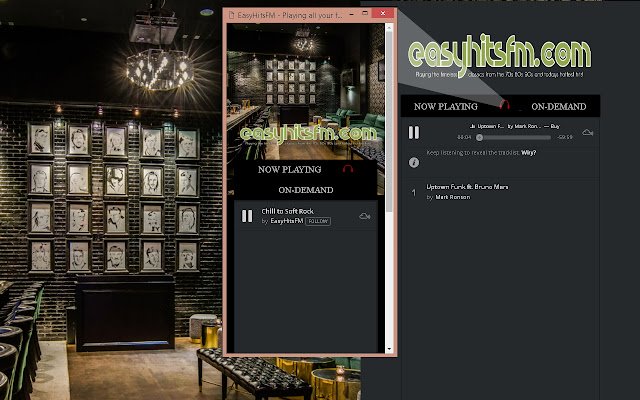Open the Mark Ronson artist link

point(453,197)
